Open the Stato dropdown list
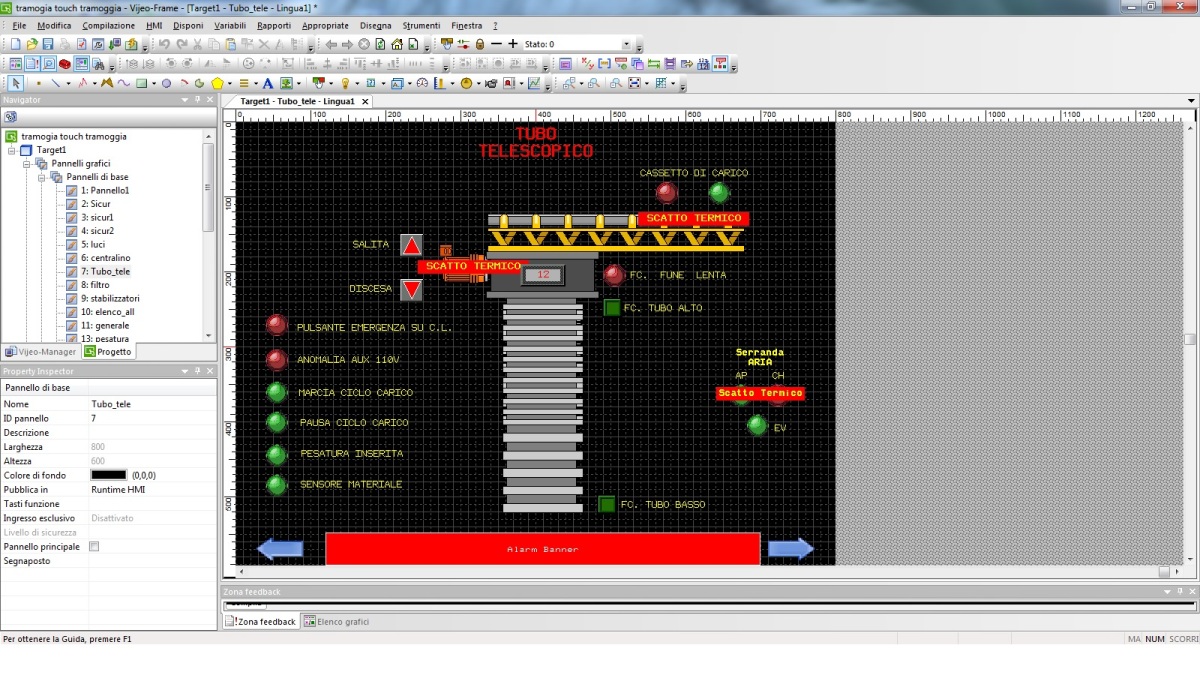 pyautogui.click(x=626, y=44)
